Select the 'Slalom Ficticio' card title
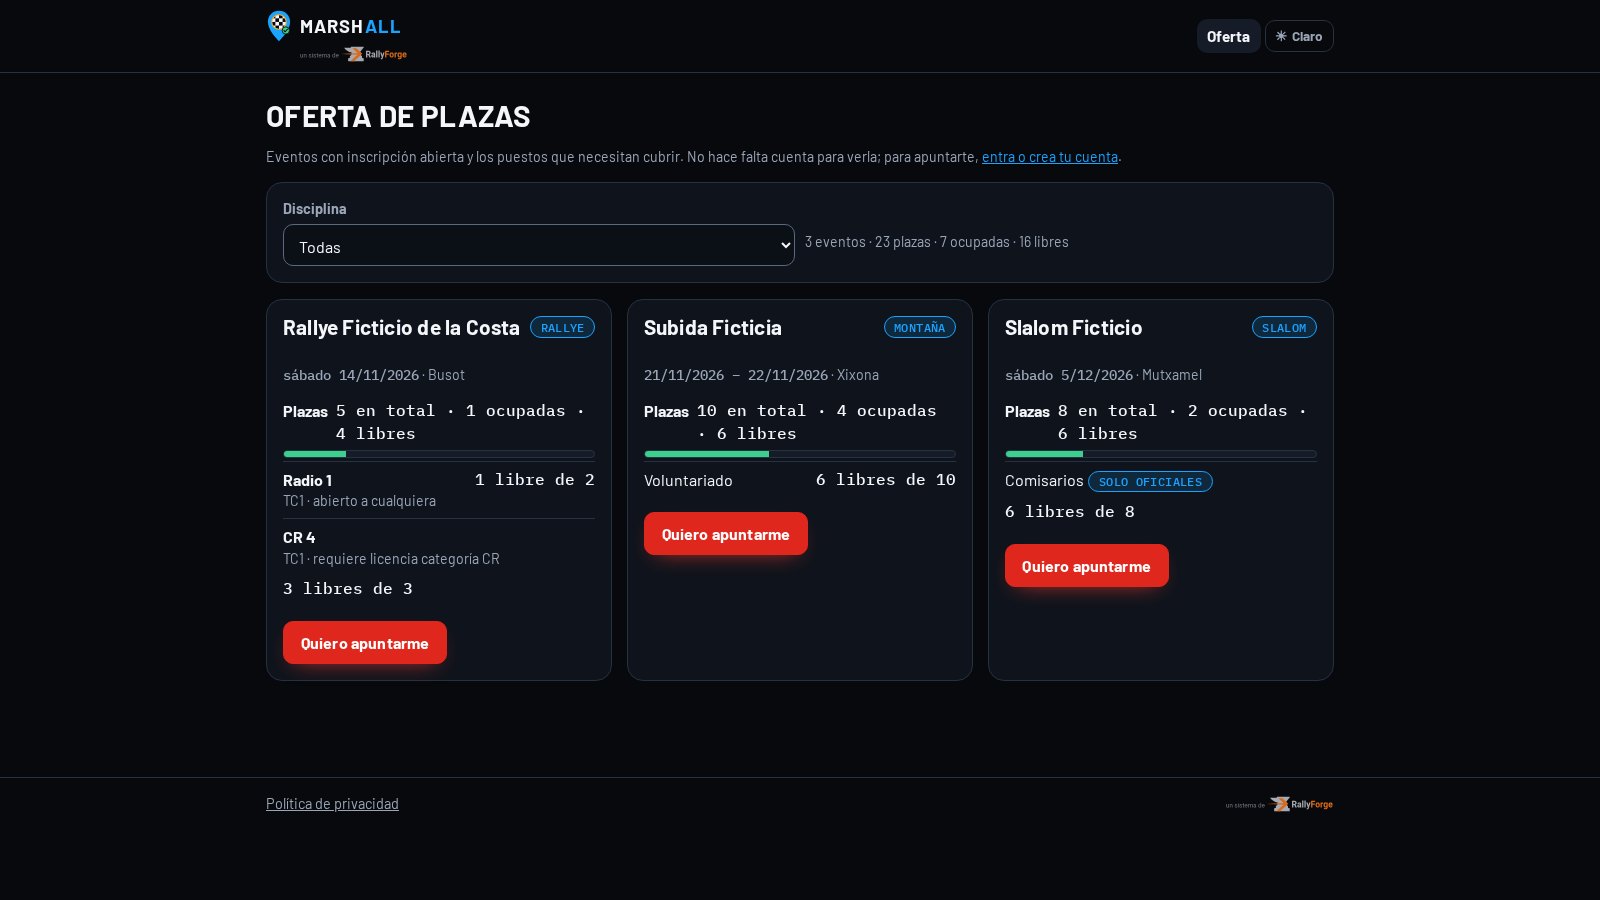The height and width of the screenshot is (900, 1600). point(1073,328)
